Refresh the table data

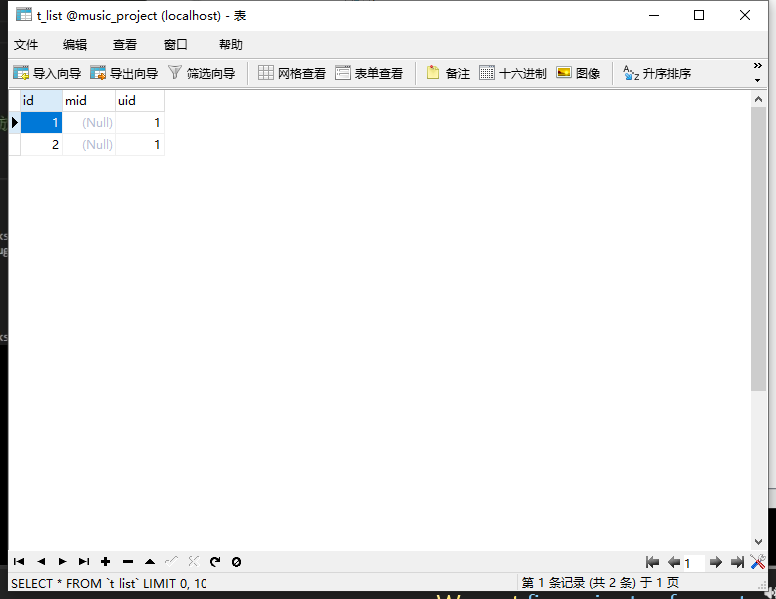pyautogui.click(x=215, y=561)
